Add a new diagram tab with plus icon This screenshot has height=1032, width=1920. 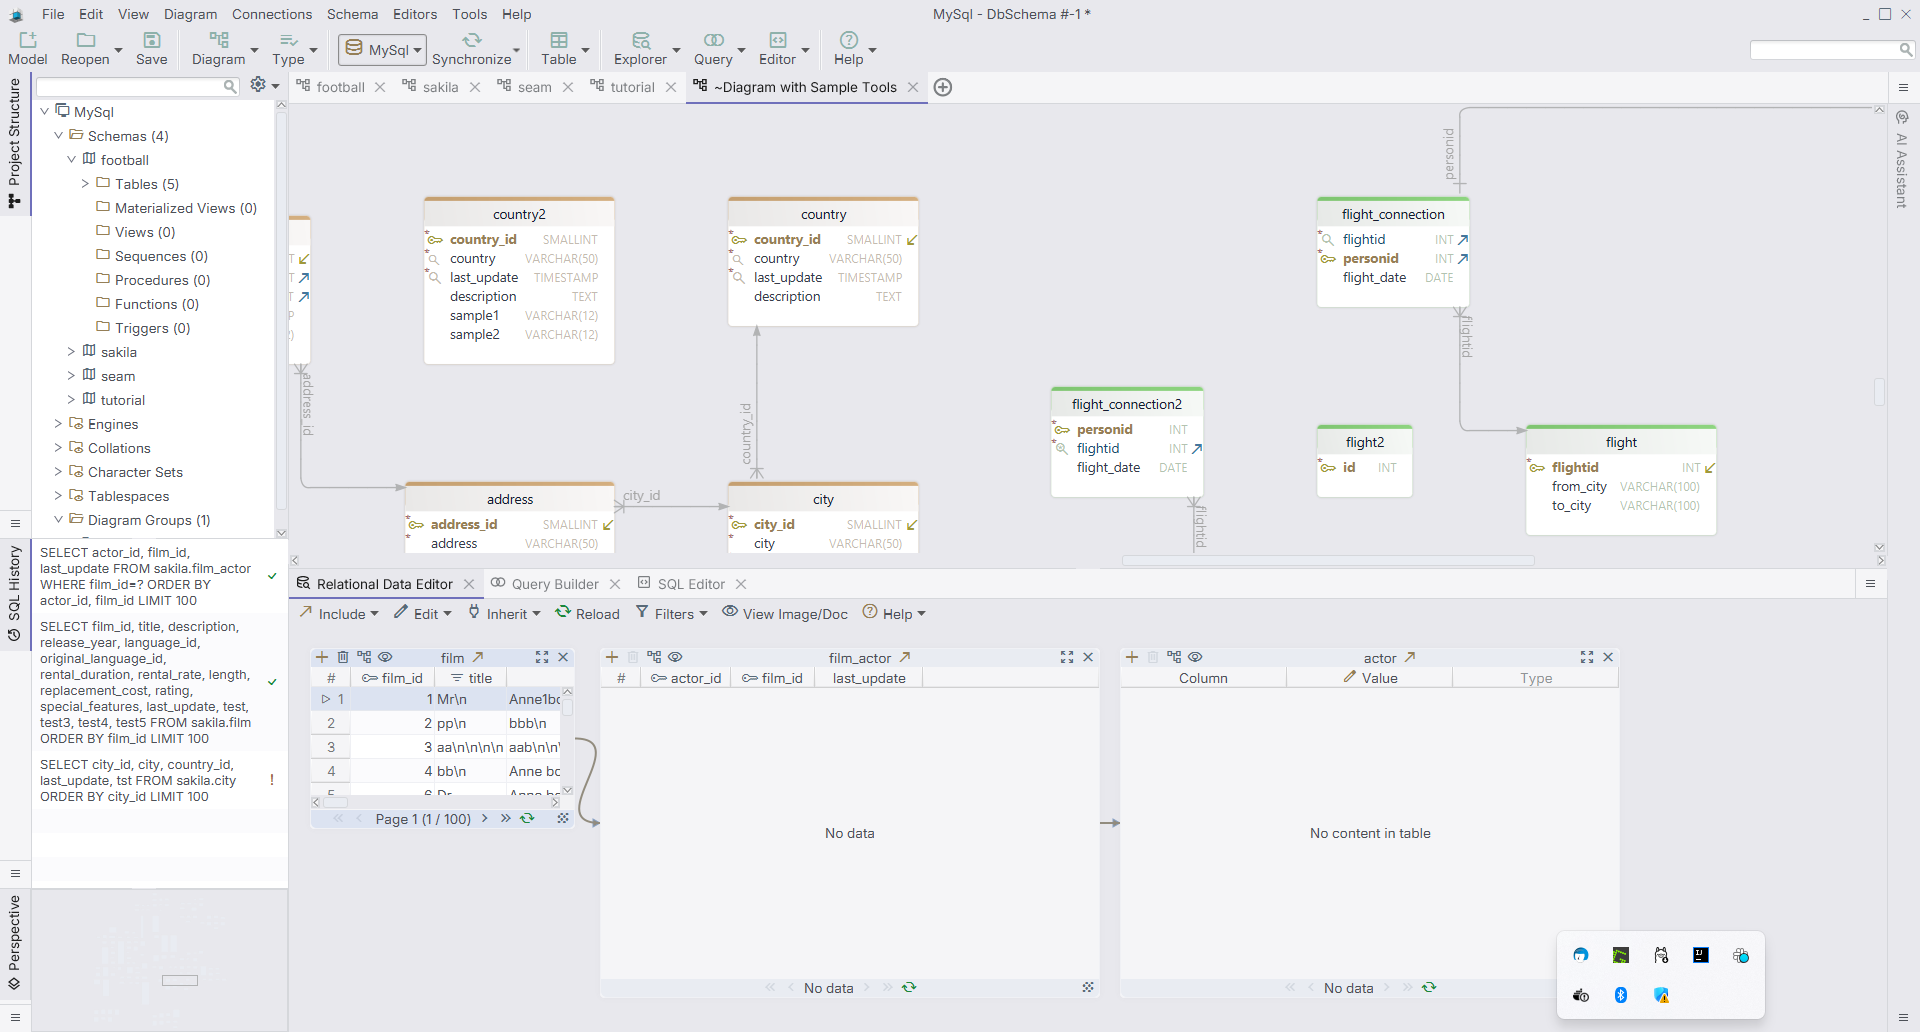coord(942,87)
